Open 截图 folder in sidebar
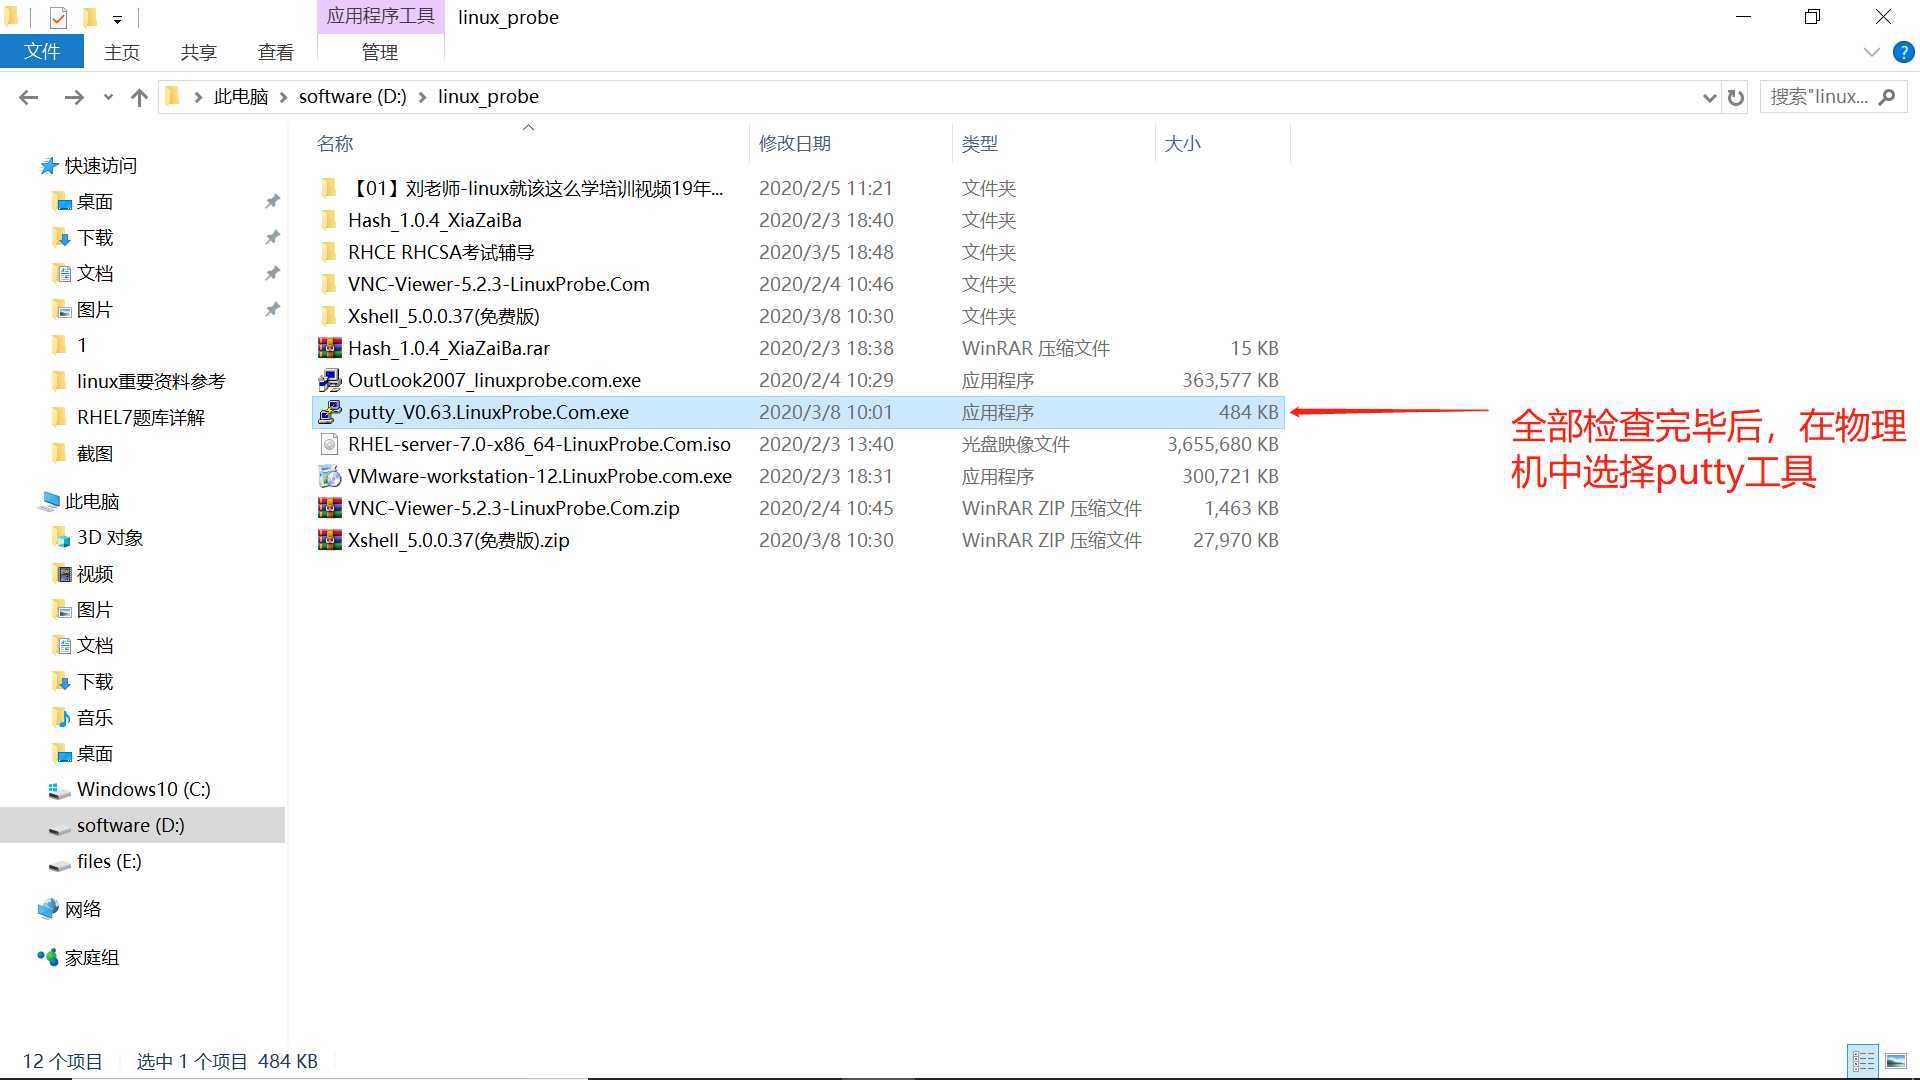The height and width of the screenshot is (1080, 1920). [95, 453]
